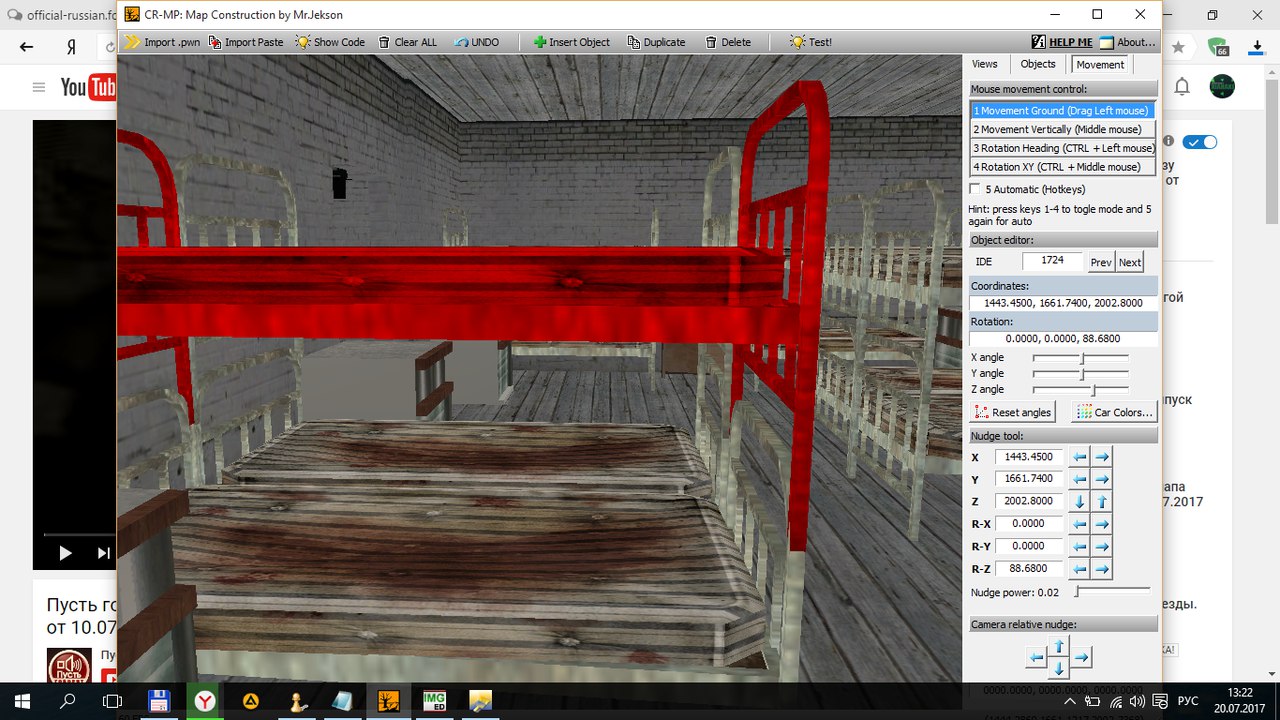Open taskbar search magnifier

tap(68, 701)
